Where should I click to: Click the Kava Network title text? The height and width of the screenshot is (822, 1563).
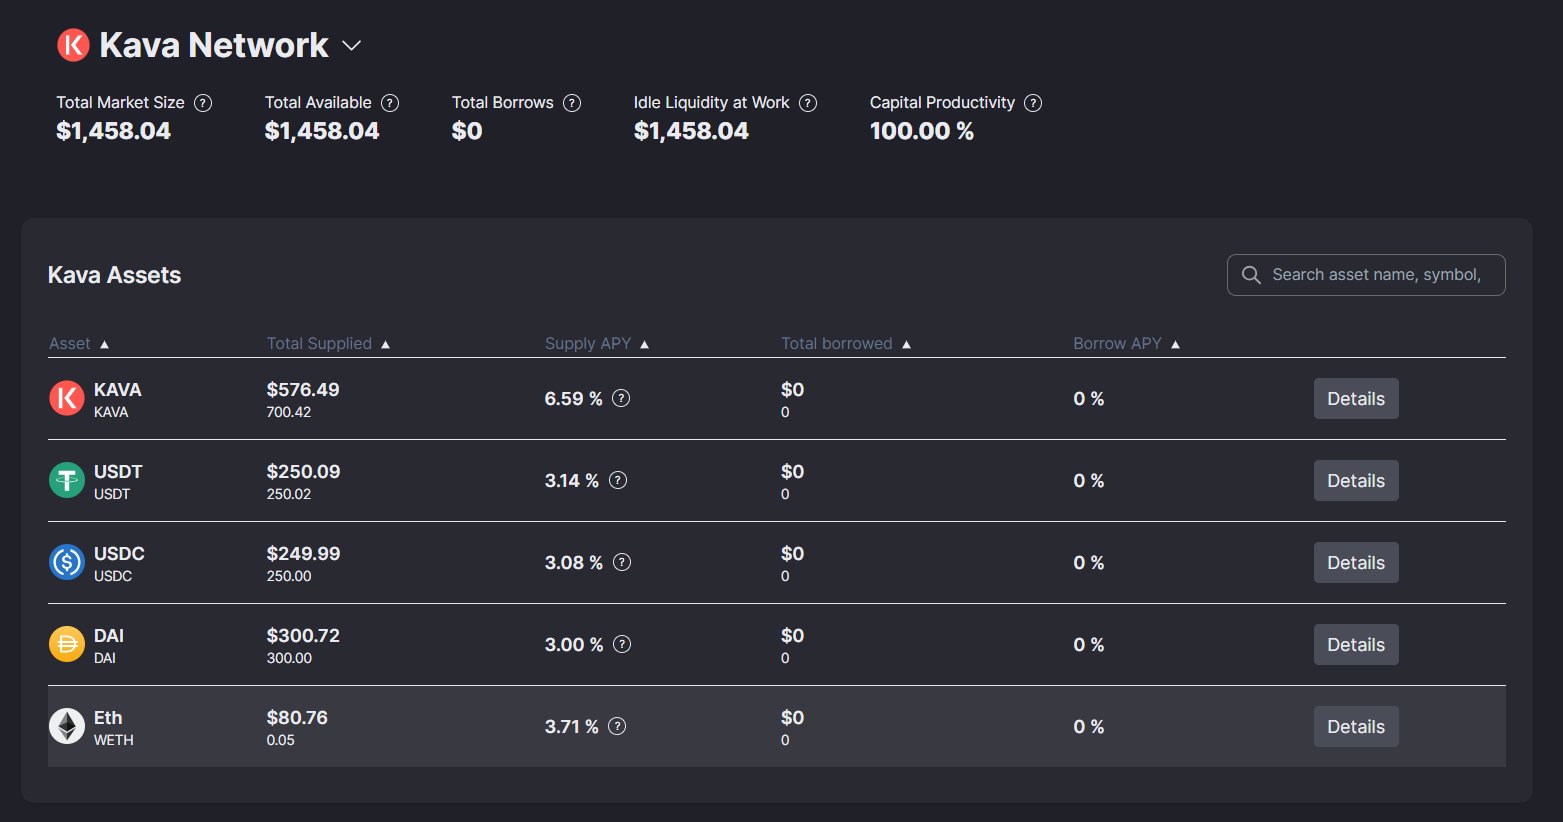tap(214, 45)
